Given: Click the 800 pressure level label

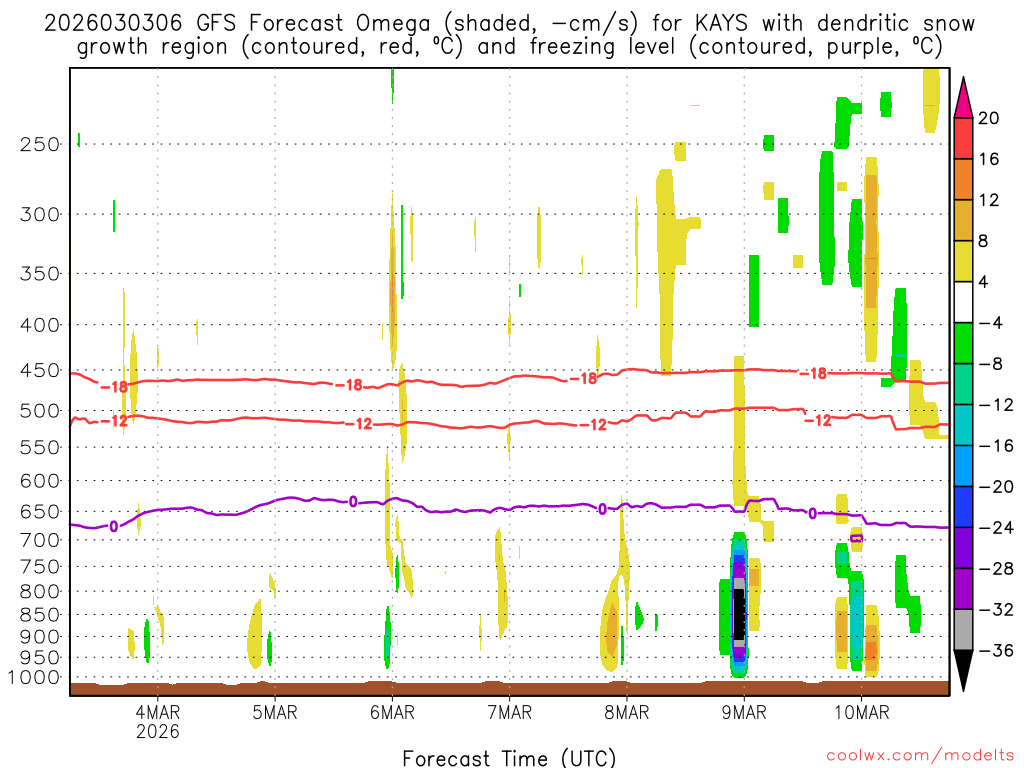Looking at the screenshot, I should pyautogui.click(x=40, y=592).
